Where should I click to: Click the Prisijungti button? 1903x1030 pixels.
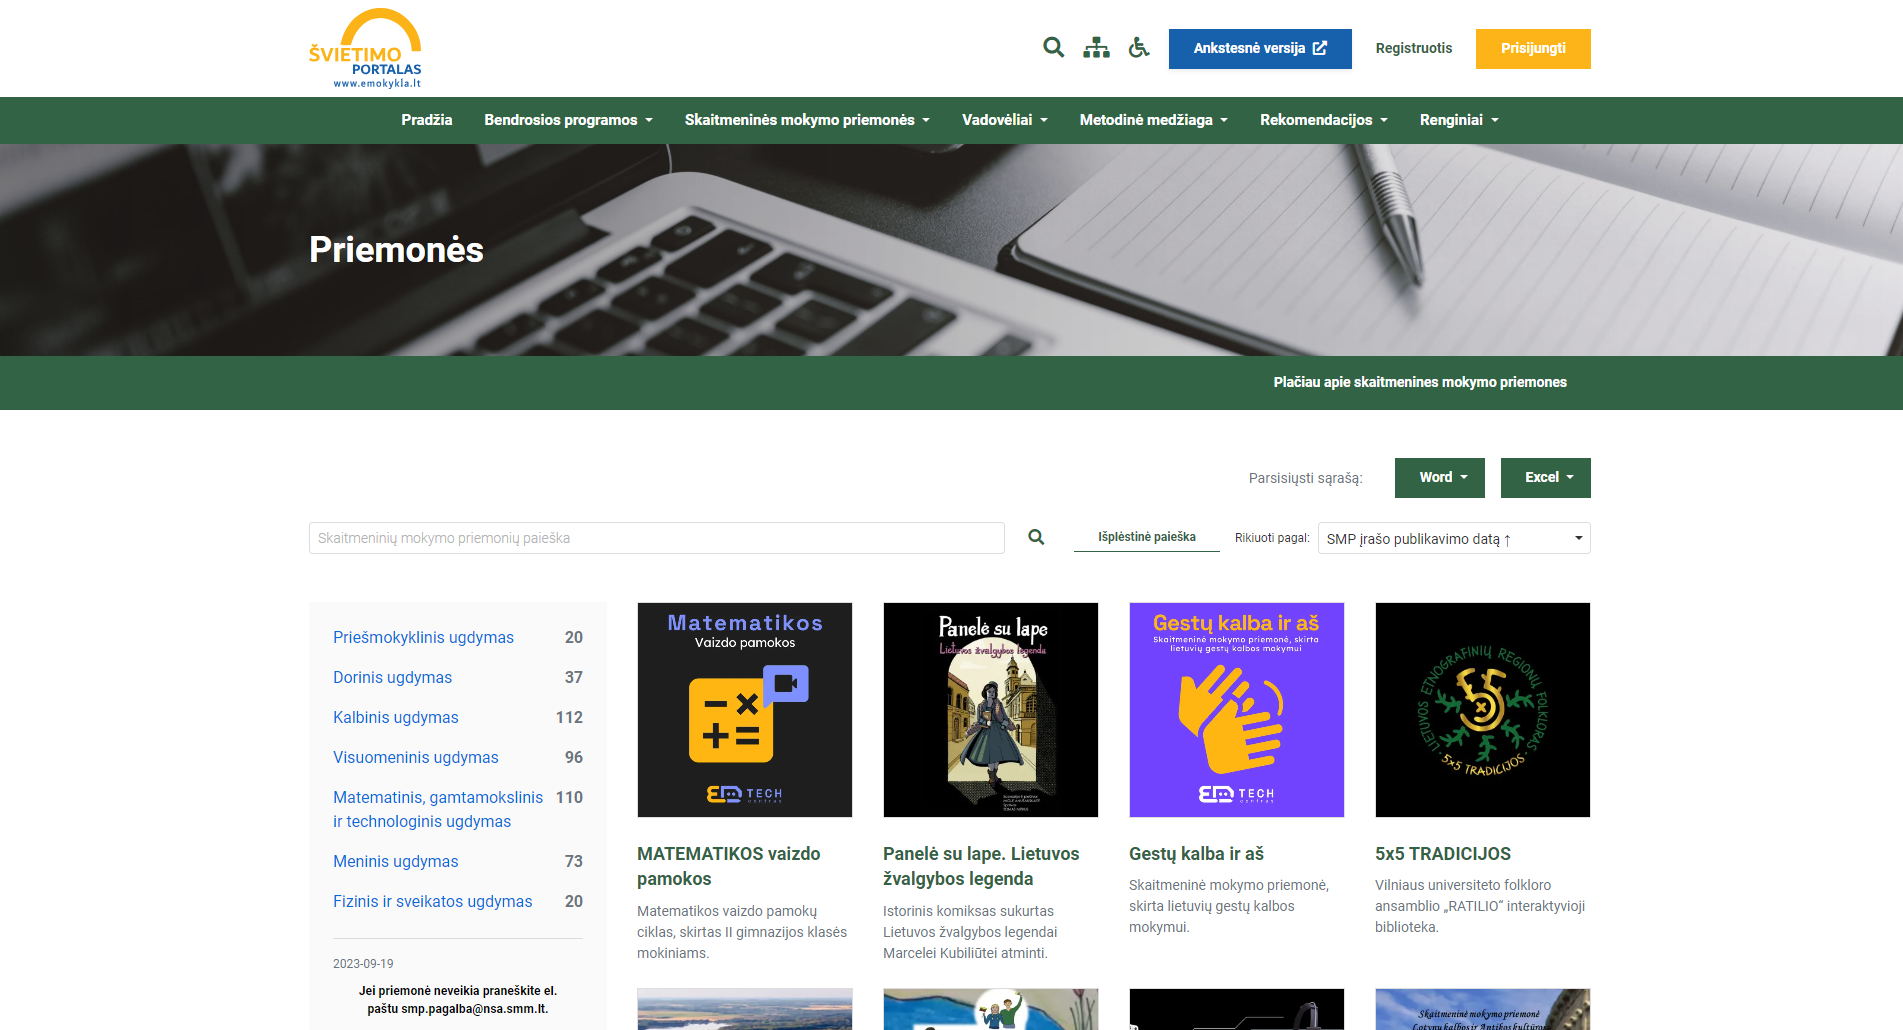pos(1533,49)
